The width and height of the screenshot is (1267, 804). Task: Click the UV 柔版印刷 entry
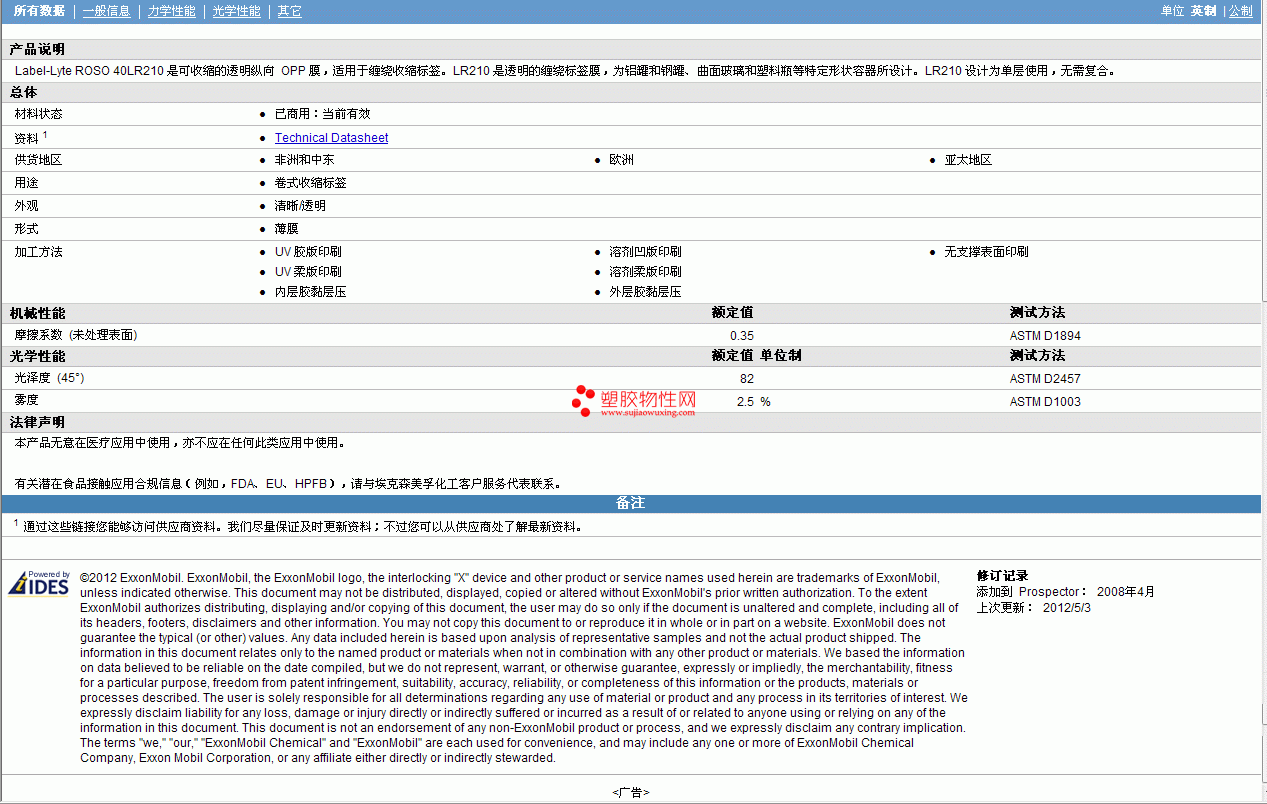[x=308, y=272]
